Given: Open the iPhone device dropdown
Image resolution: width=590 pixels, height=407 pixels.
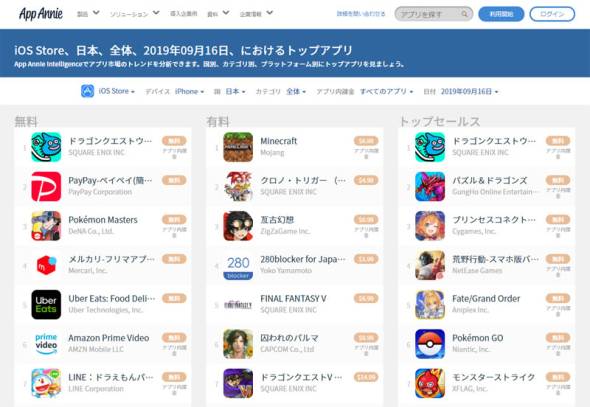Looking at the screenshot, I should [189, 91].
